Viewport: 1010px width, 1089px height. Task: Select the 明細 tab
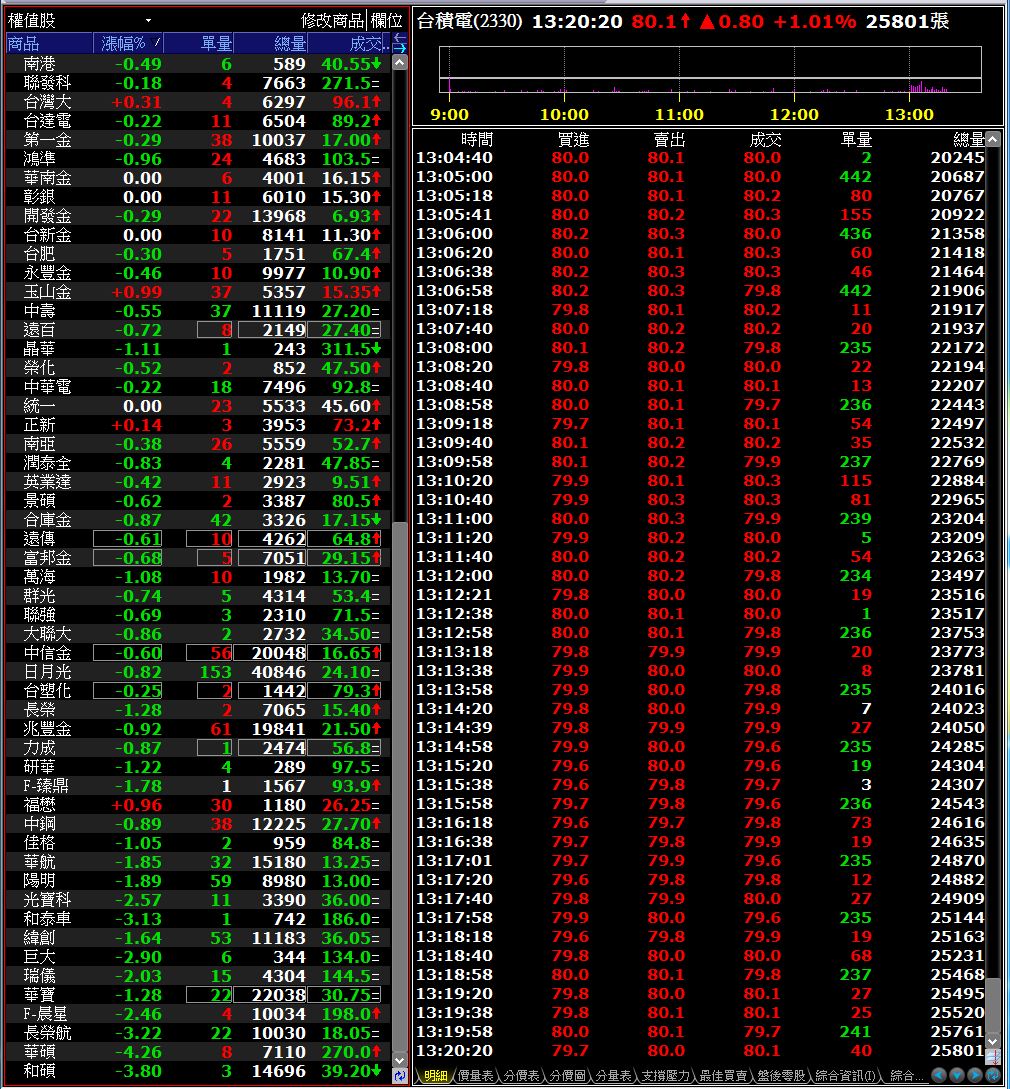coord(436,1076)
